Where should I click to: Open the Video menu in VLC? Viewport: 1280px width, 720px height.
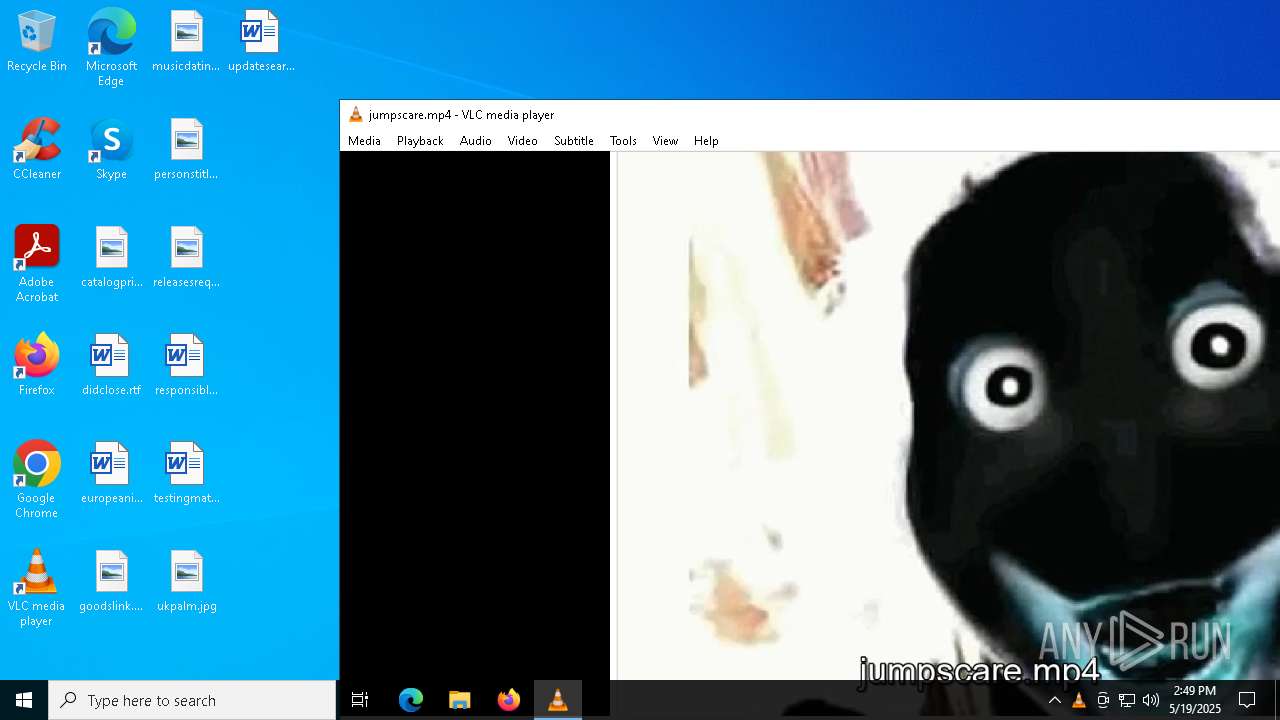tap(522, 141)
